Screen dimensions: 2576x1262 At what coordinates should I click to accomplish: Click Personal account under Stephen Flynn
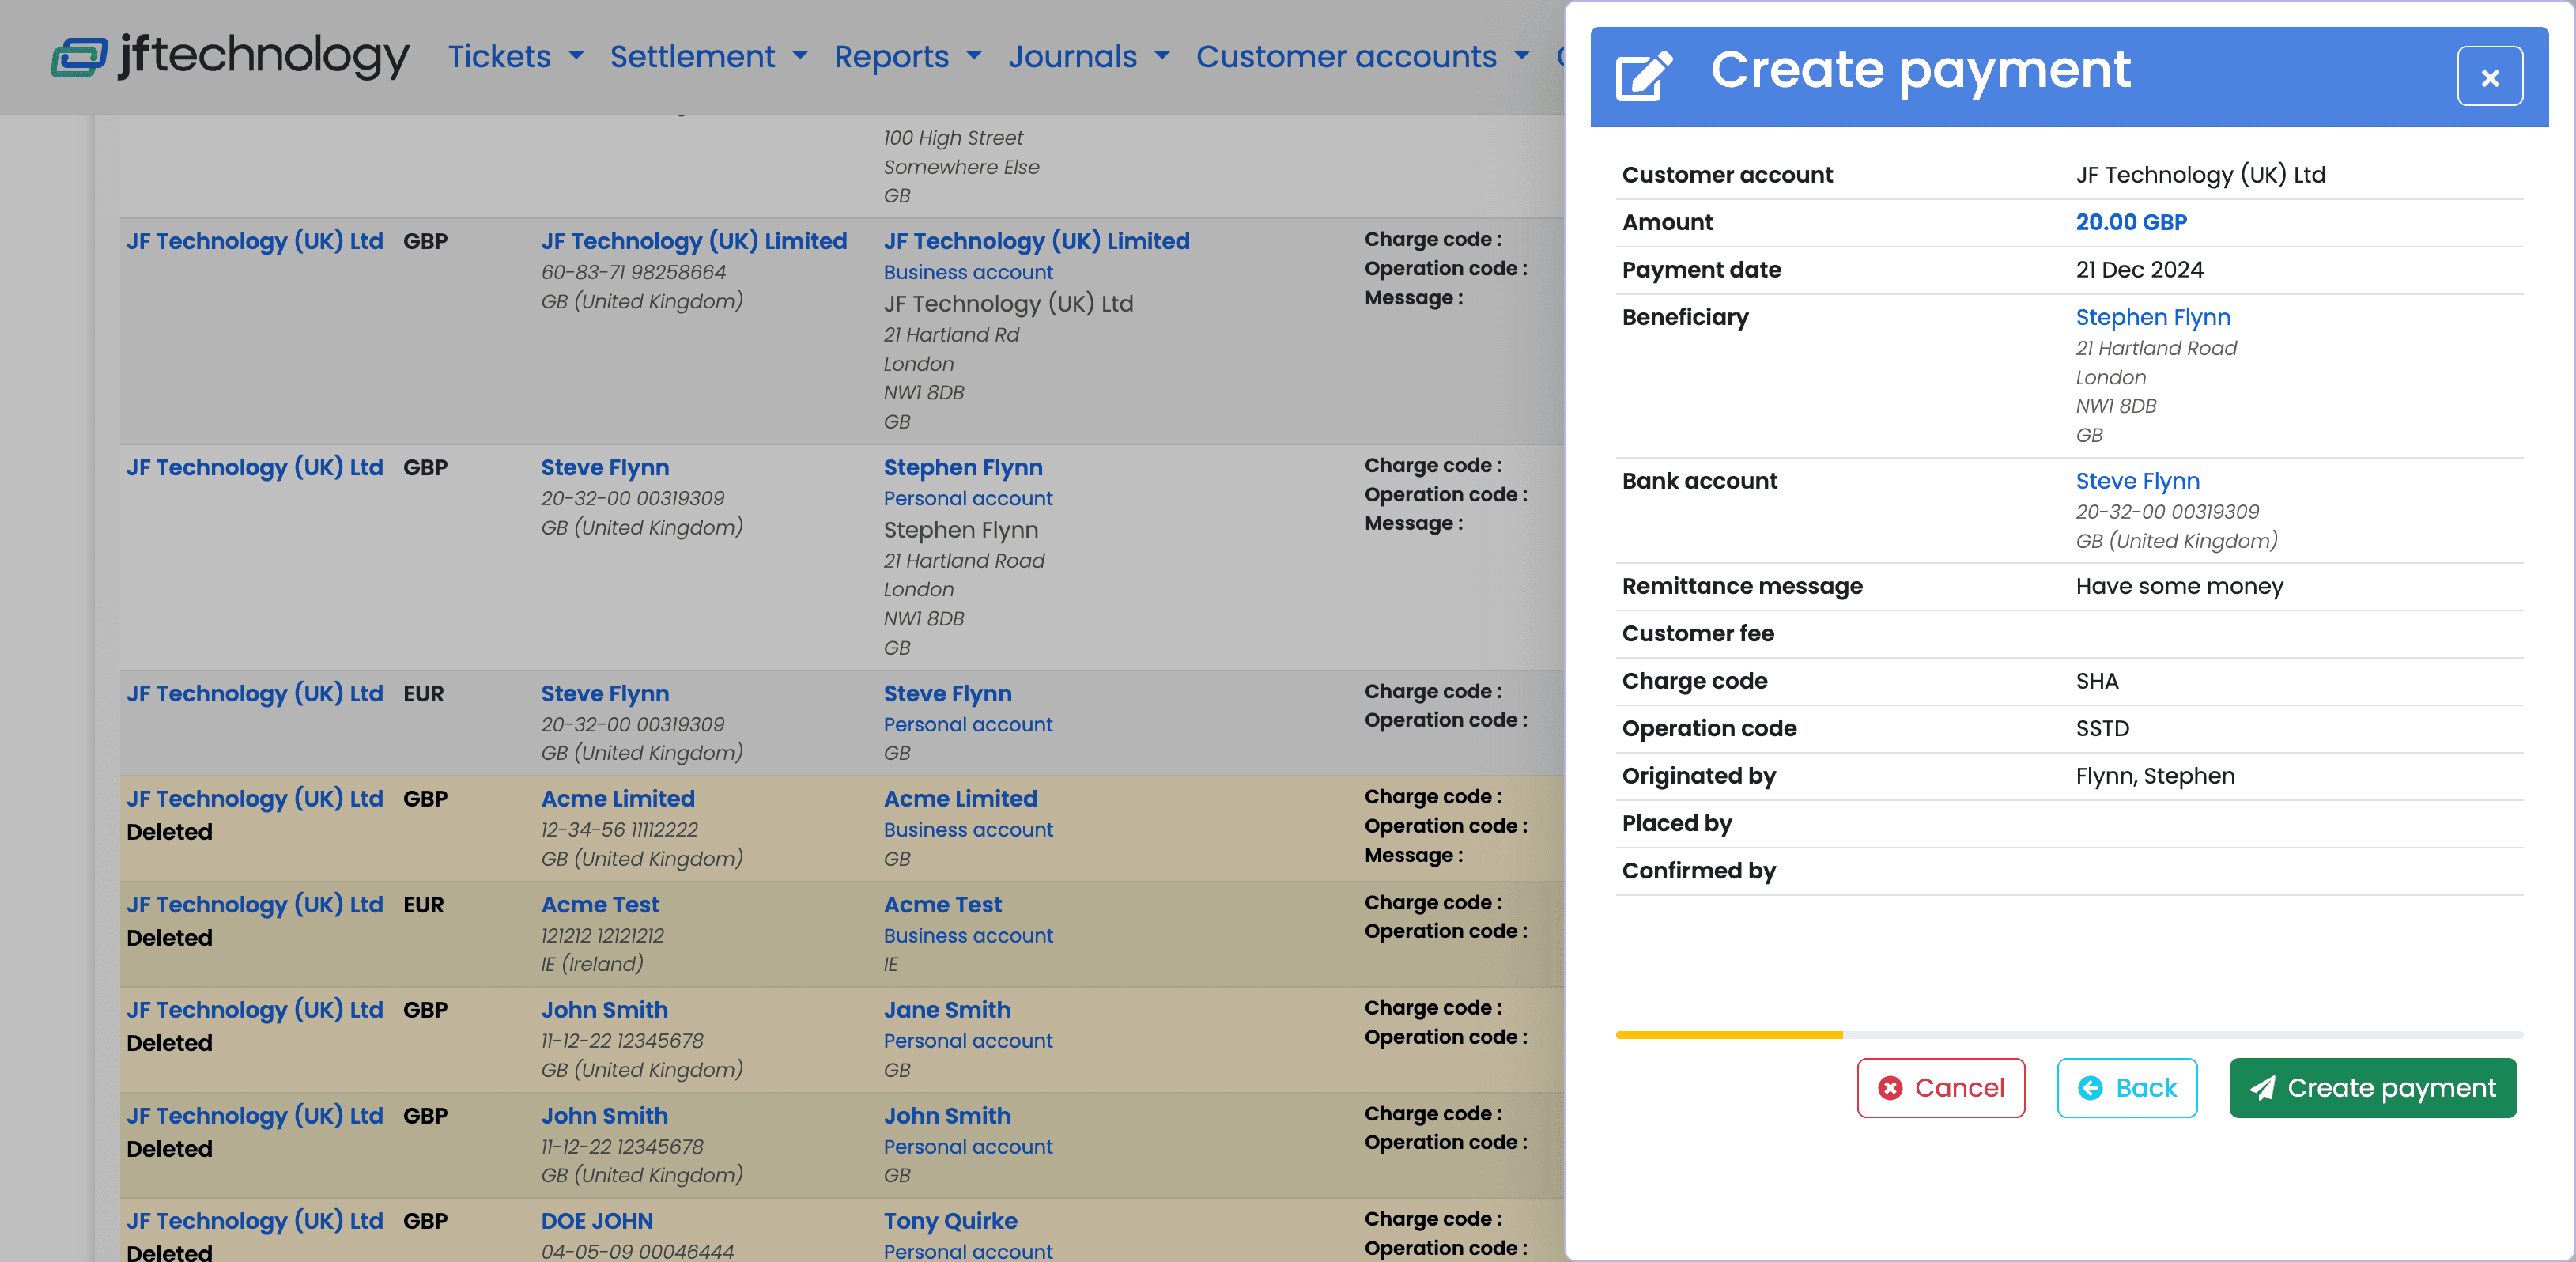coord(967,498)
